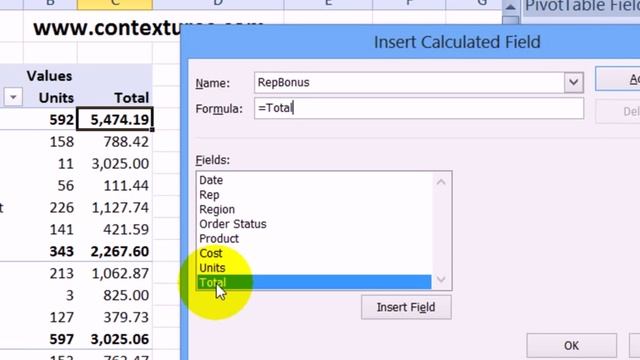Screen dimensions: 640x360
Task: Select Rep in the Fields list
Action: pos(314,195)
